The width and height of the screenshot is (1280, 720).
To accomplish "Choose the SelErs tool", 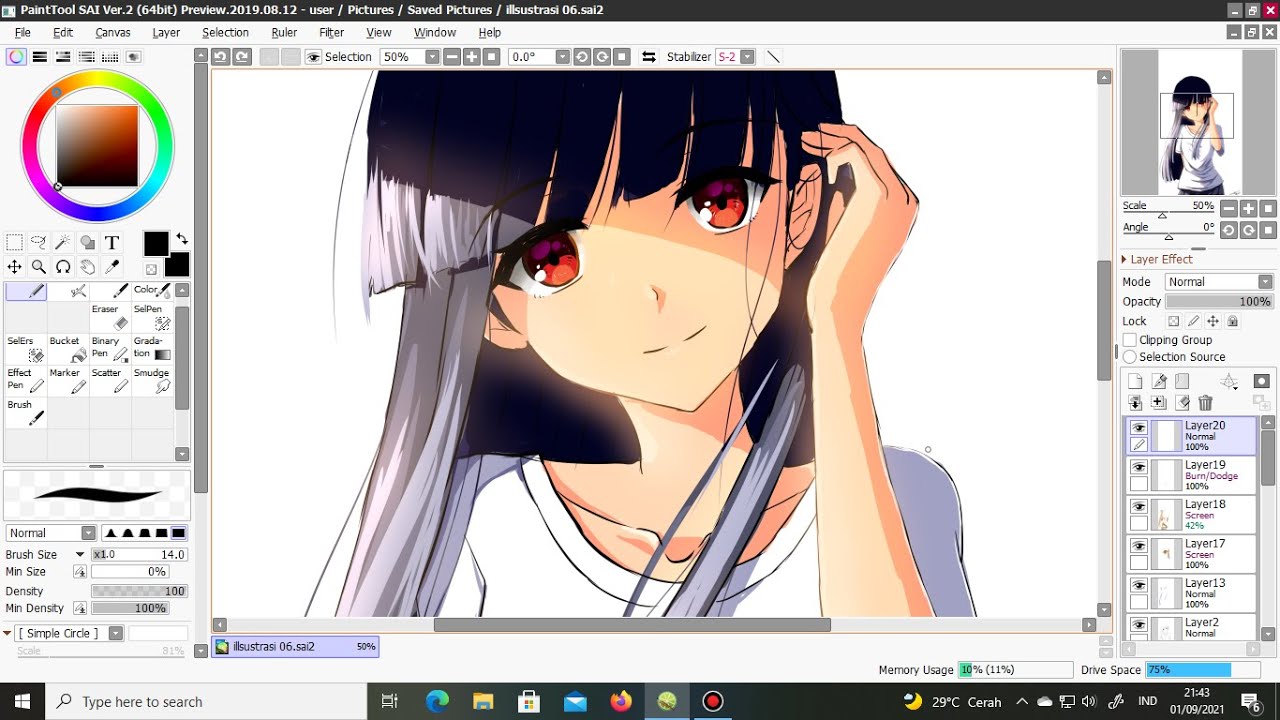I will [x=26, y=349].
